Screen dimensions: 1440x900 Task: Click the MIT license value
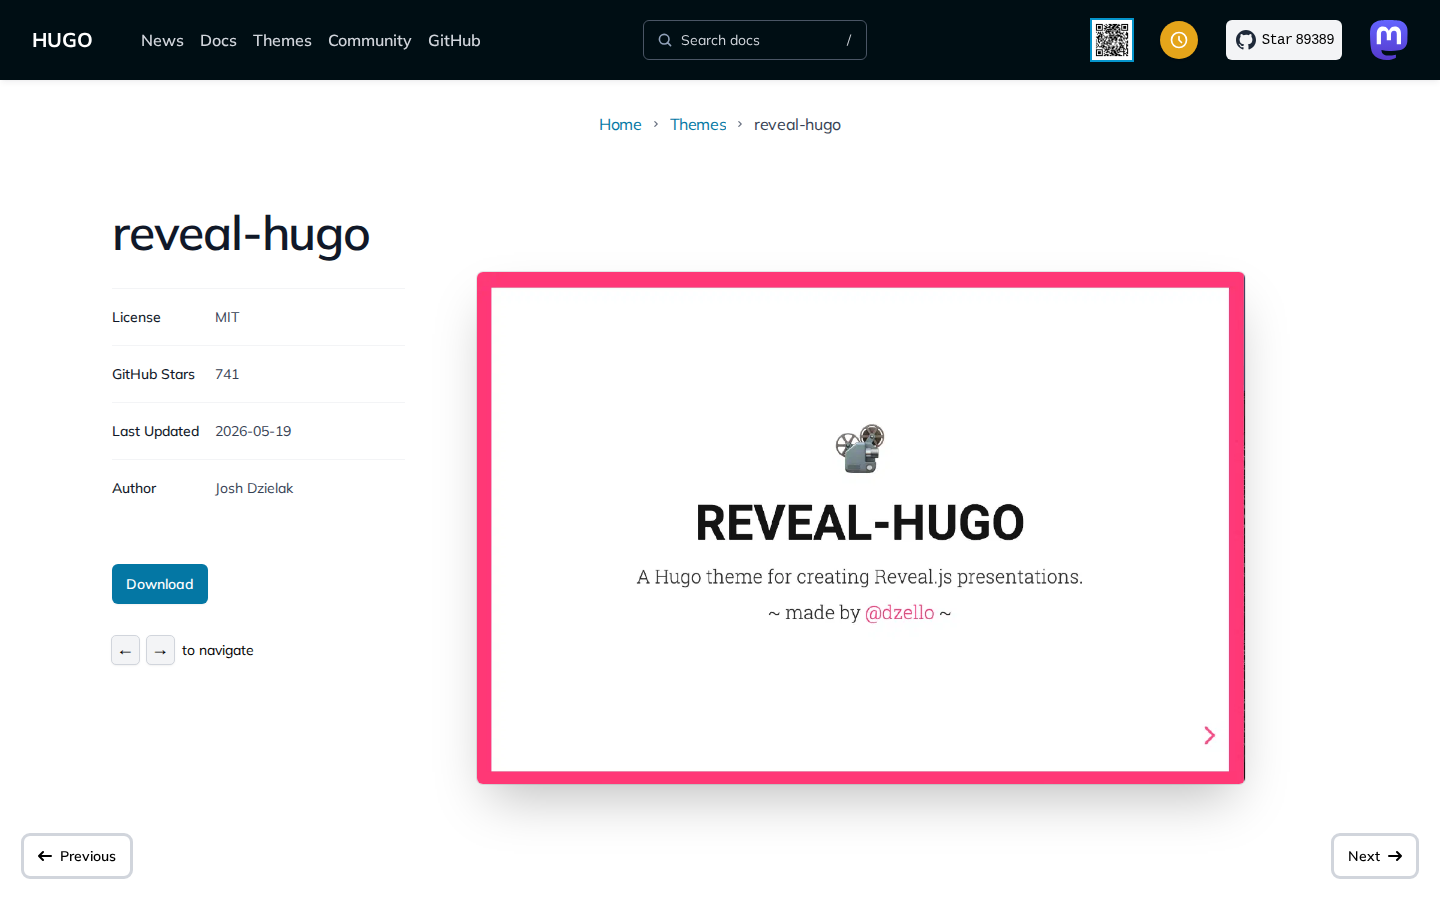click(227, 317)
